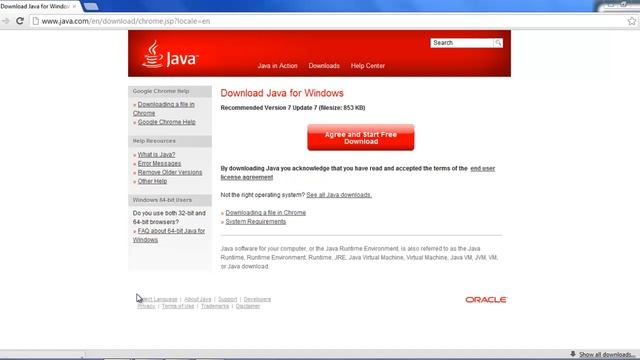Select the Download Java for Windows tab
This screenshot has width=640, height=360.
(x=38, y=6)
